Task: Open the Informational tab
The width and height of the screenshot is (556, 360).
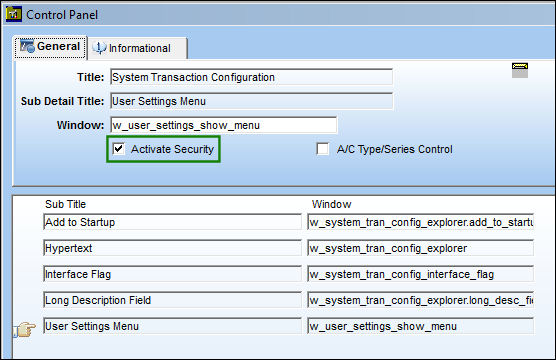Action: coord(138,48)
